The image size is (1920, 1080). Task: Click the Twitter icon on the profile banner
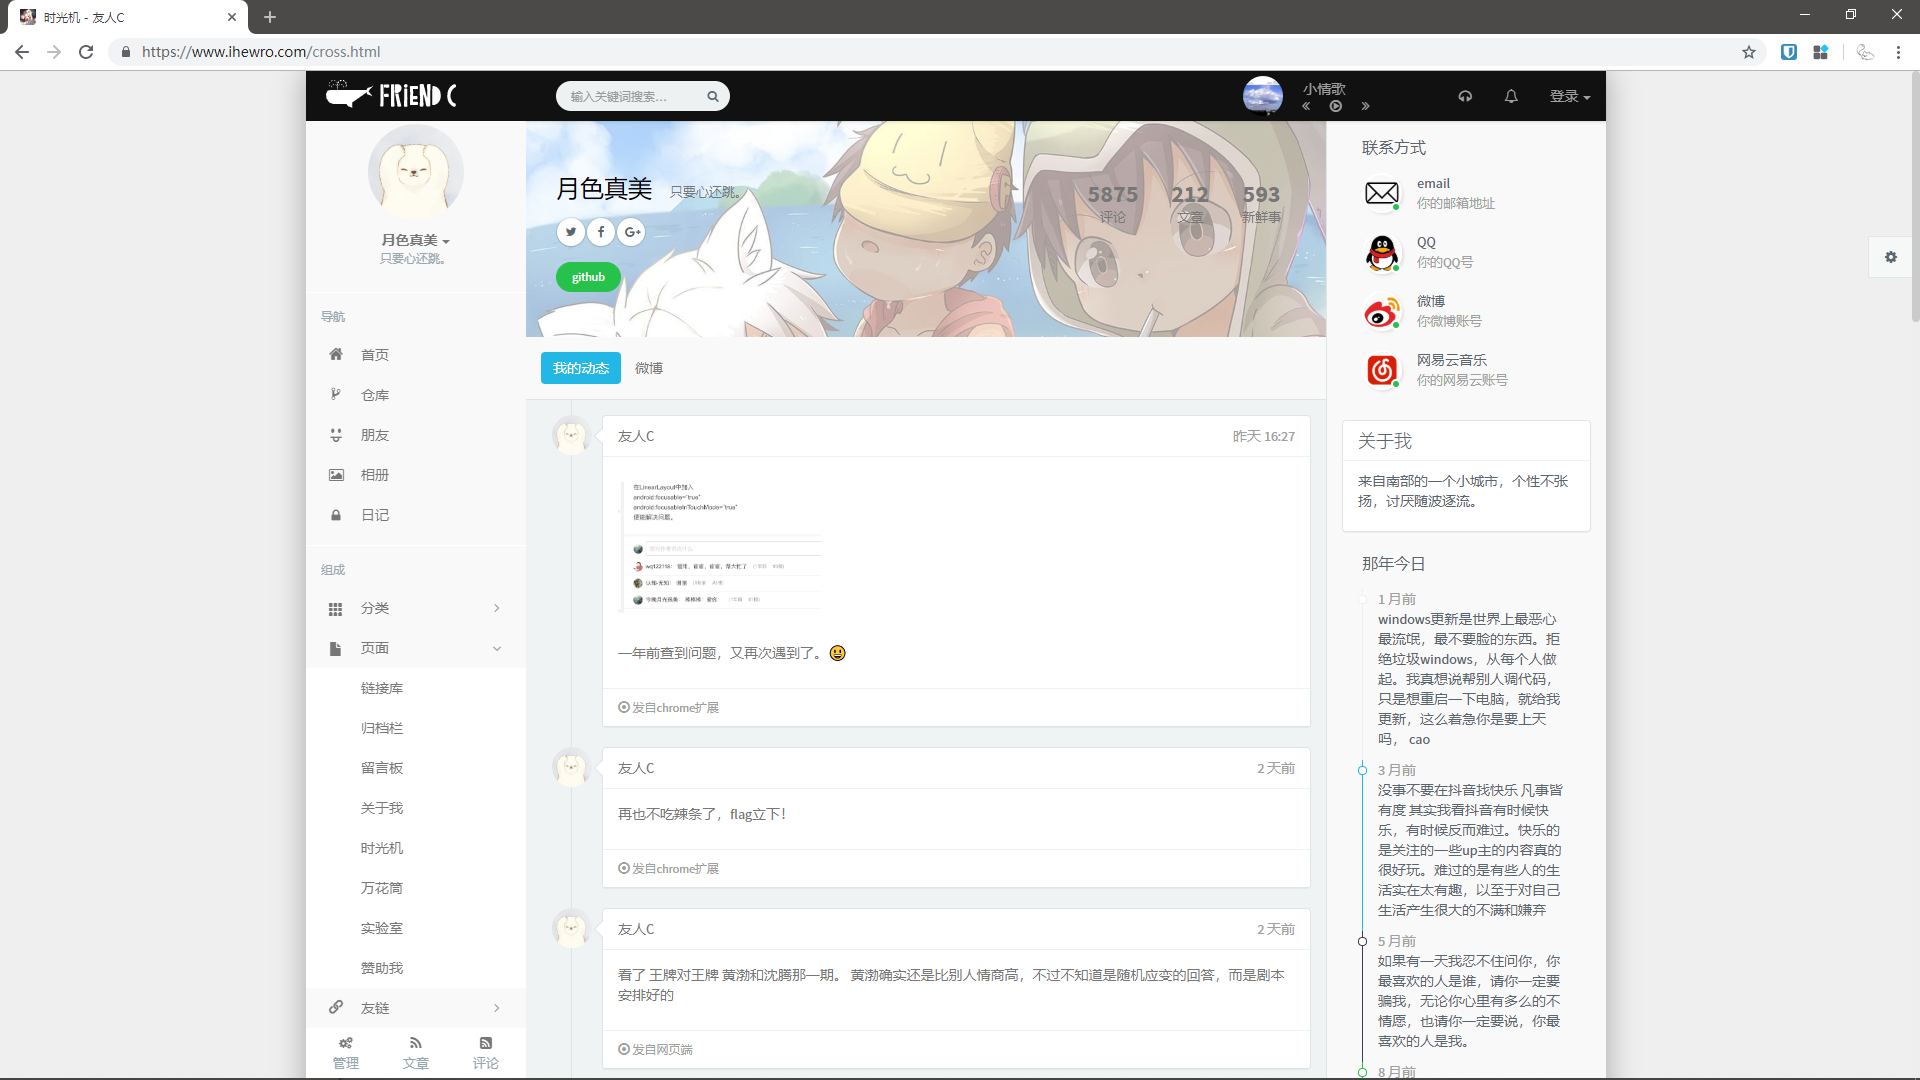pyautogui.click(x=571, y=231)
